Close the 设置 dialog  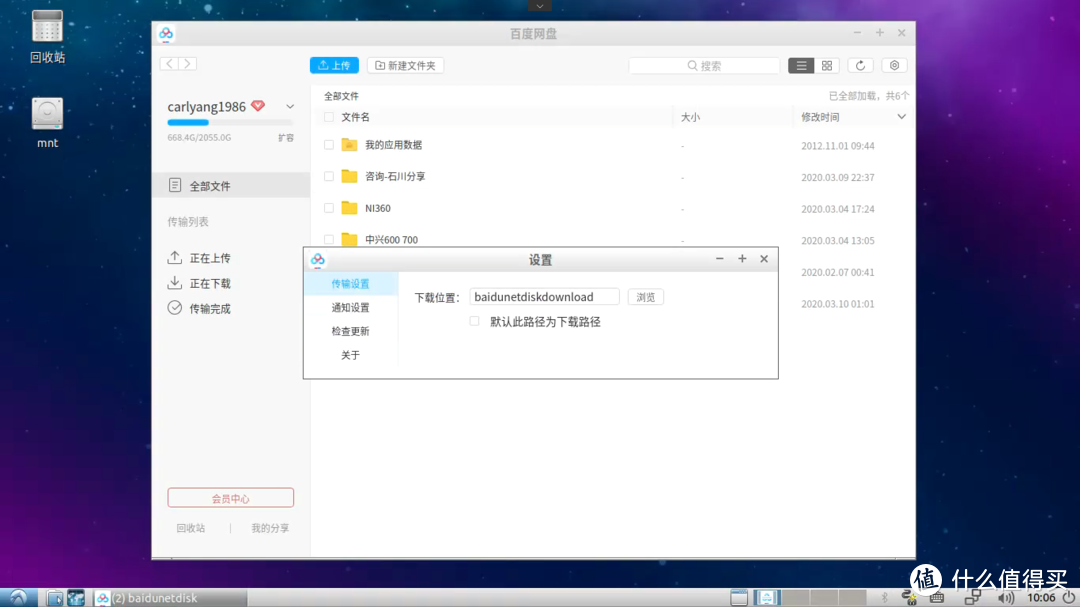click(764, 259)
